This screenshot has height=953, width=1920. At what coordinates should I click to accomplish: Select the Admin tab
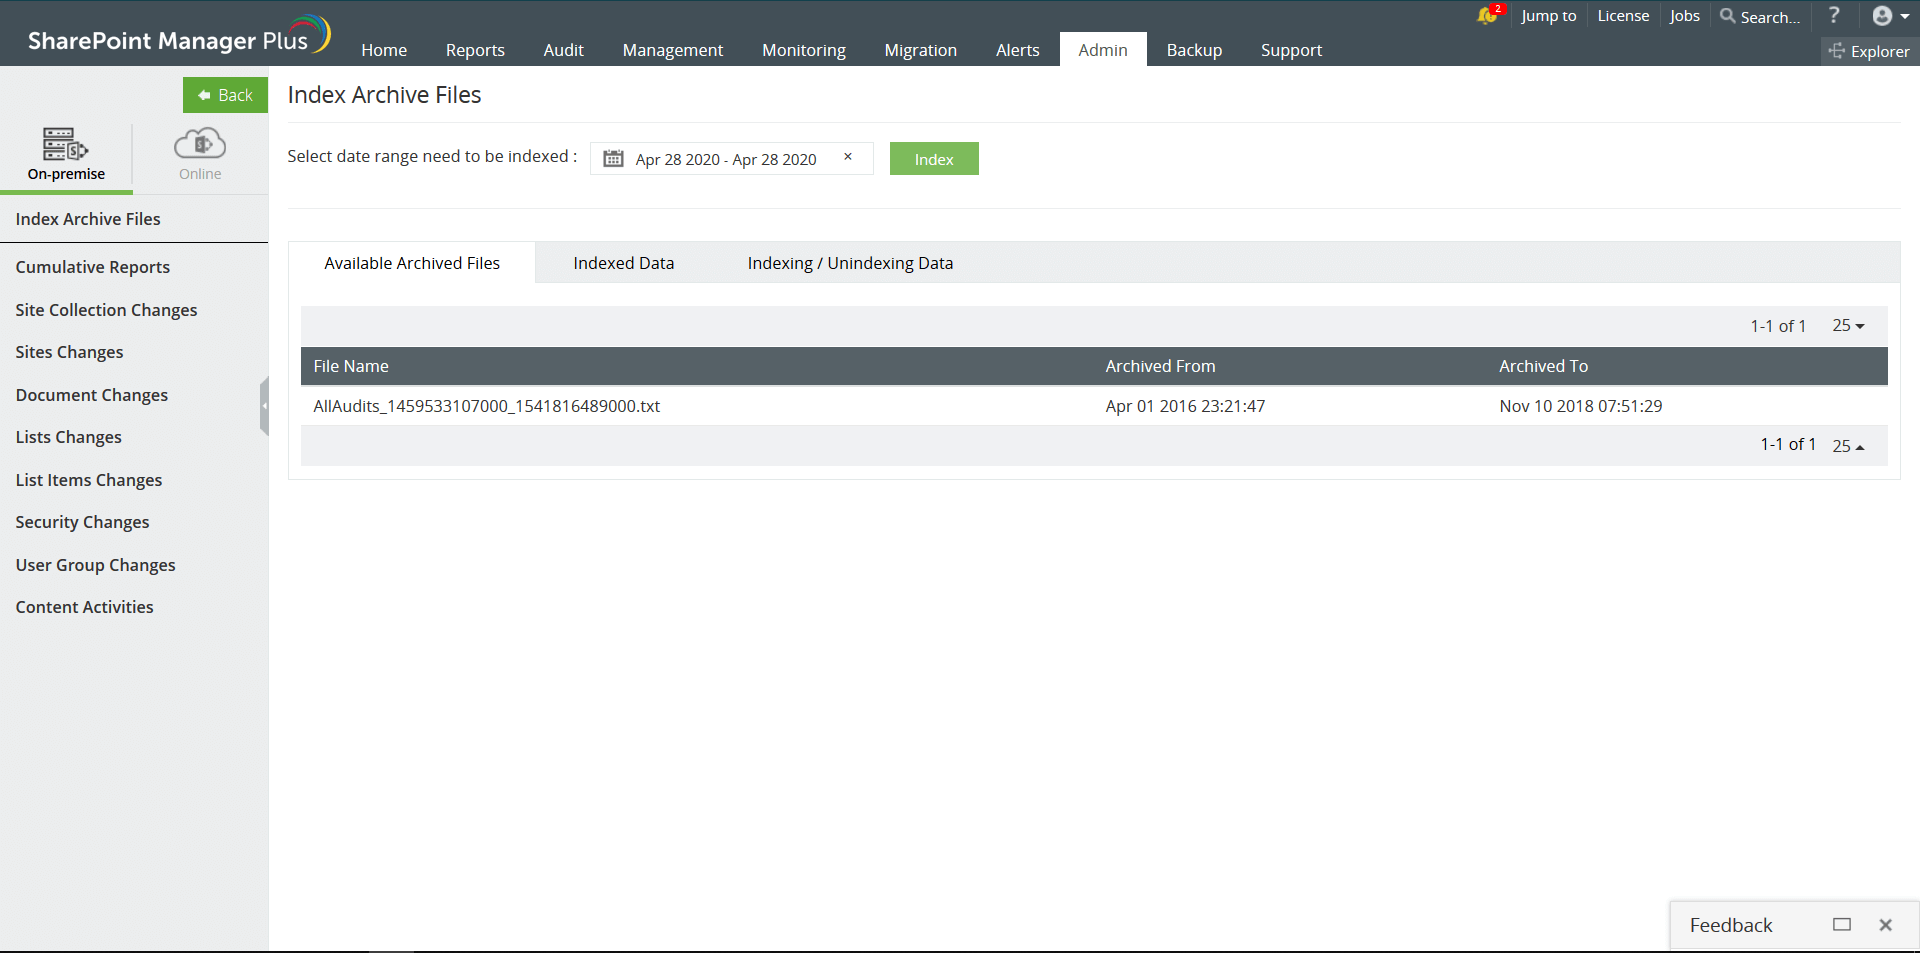pos(1103,50)
